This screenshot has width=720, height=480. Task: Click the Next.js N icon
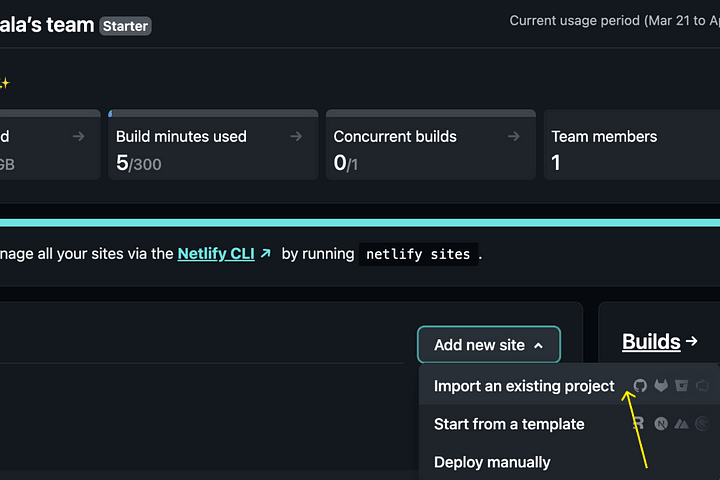(661, 424)
